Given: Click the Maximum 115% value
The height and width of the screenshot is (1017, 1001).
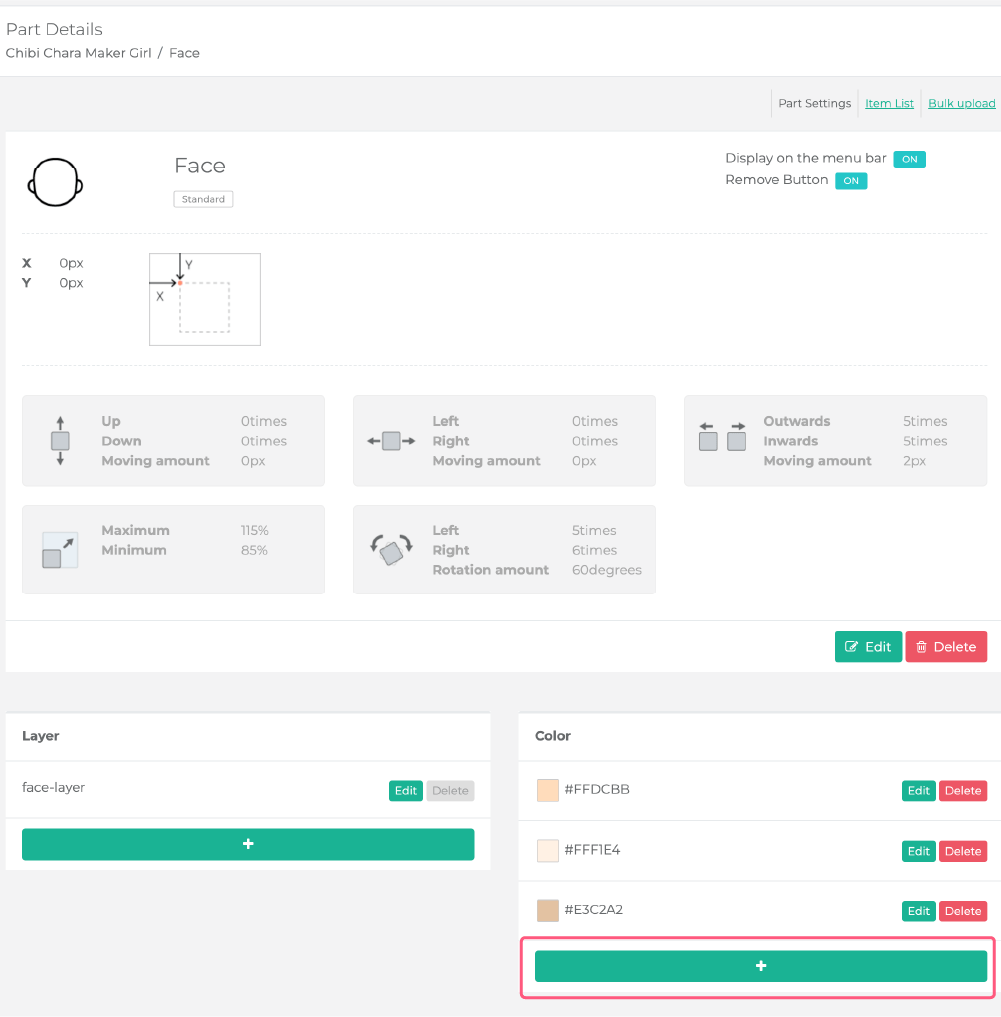Looking at the screenshot, I should click(254, 531).
